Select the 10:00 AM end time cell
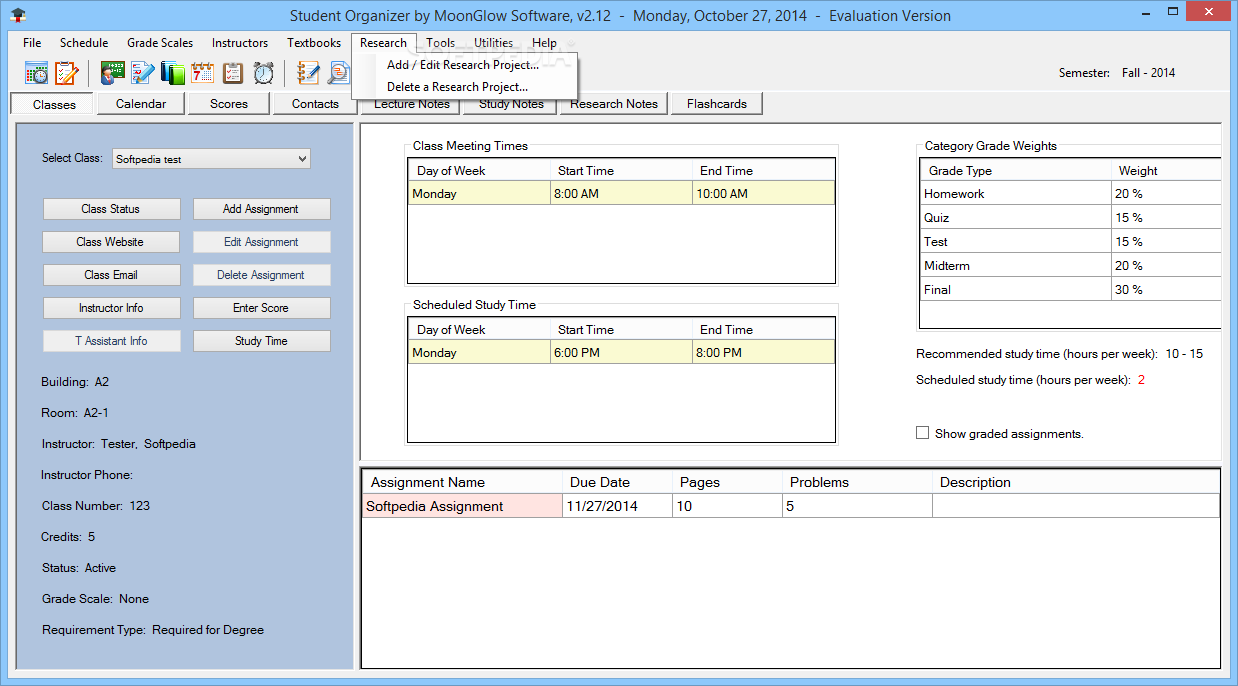The image size is (1238, 686). pyautogui.click(x=764, y=194)
